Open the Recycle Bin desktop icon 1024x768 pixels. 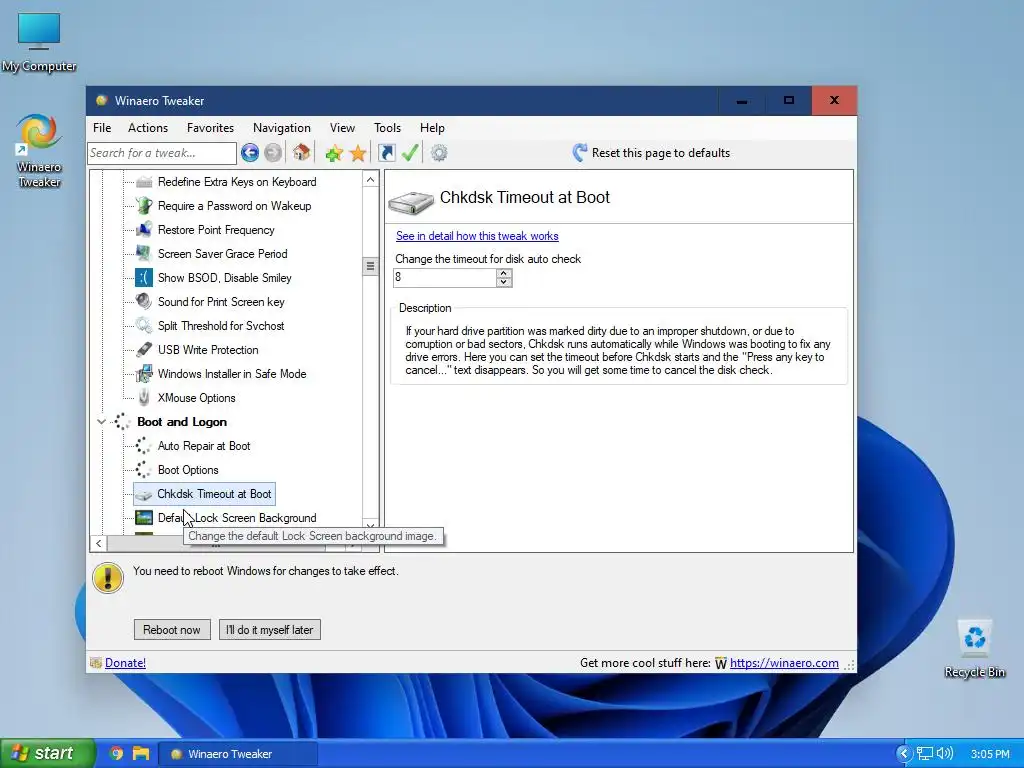click(974, 648)
